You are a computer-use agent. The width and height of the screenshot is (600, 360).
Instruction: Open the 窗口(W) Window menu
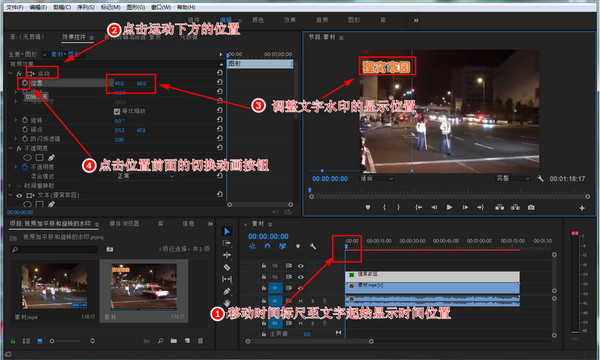[x=161, y=7]
